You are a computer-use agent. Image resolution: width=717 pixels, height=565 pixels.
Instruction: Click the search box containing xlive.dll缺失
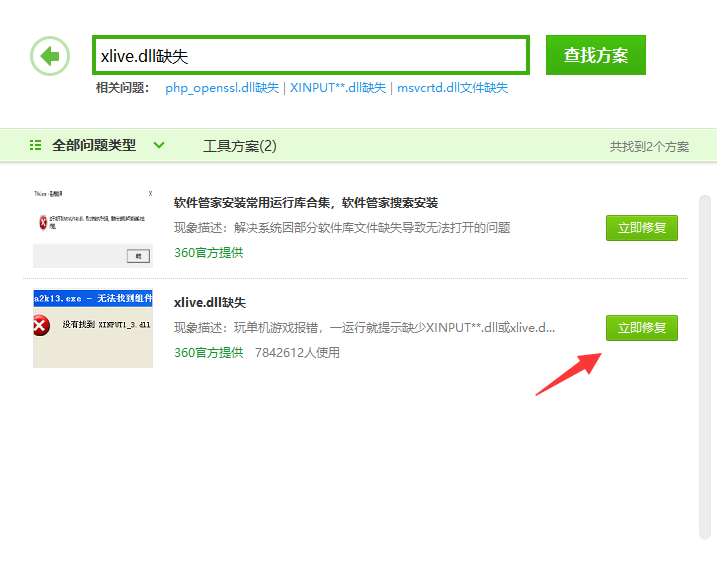pyautogui.click(x=310, y=56)
